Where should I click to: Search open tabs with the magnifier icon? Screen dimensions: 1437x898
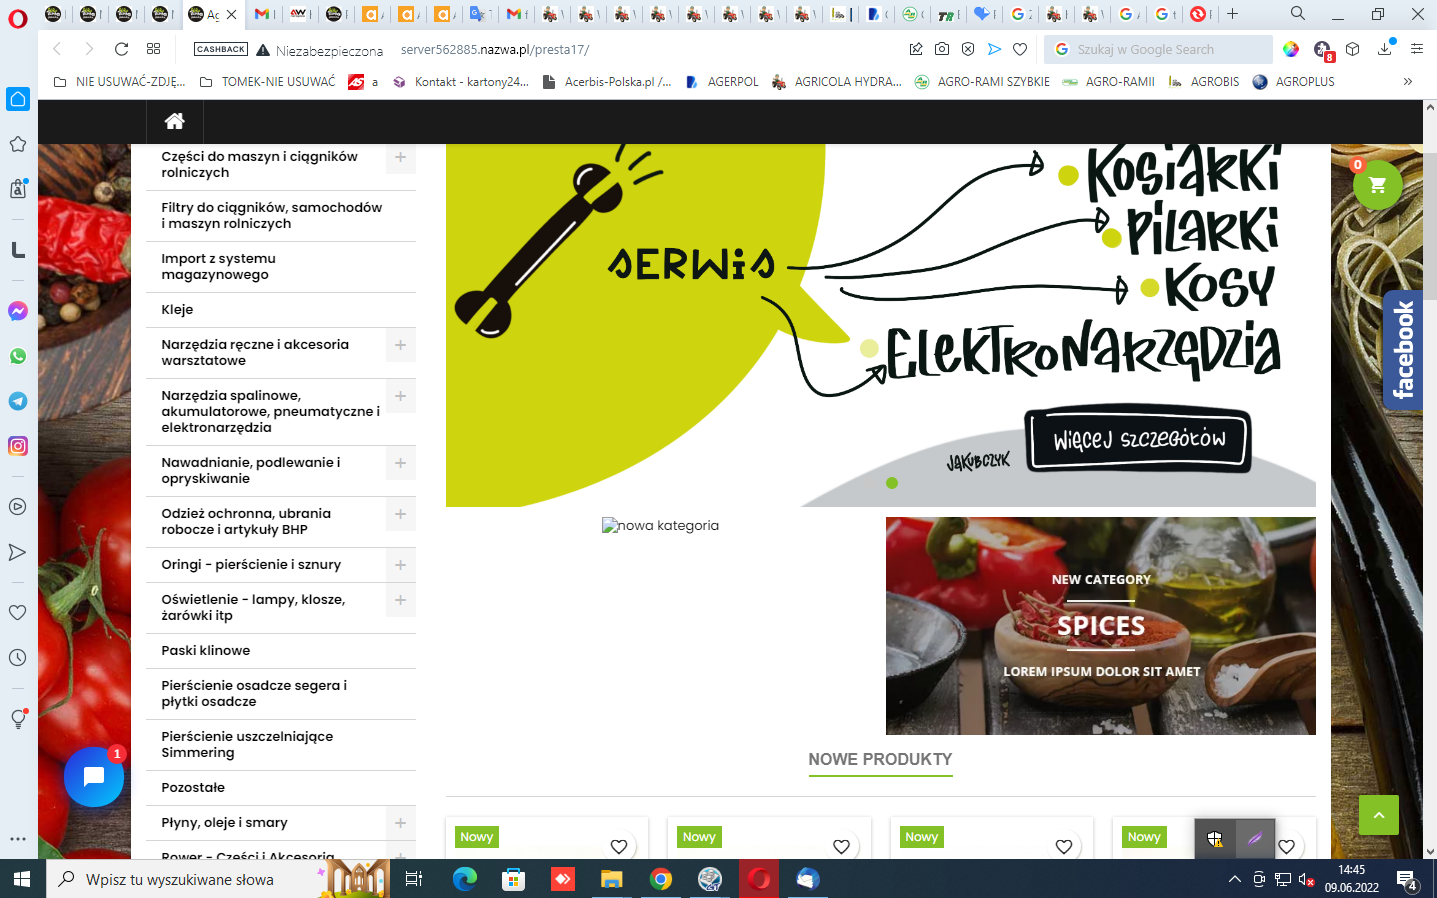[1298, 14]
